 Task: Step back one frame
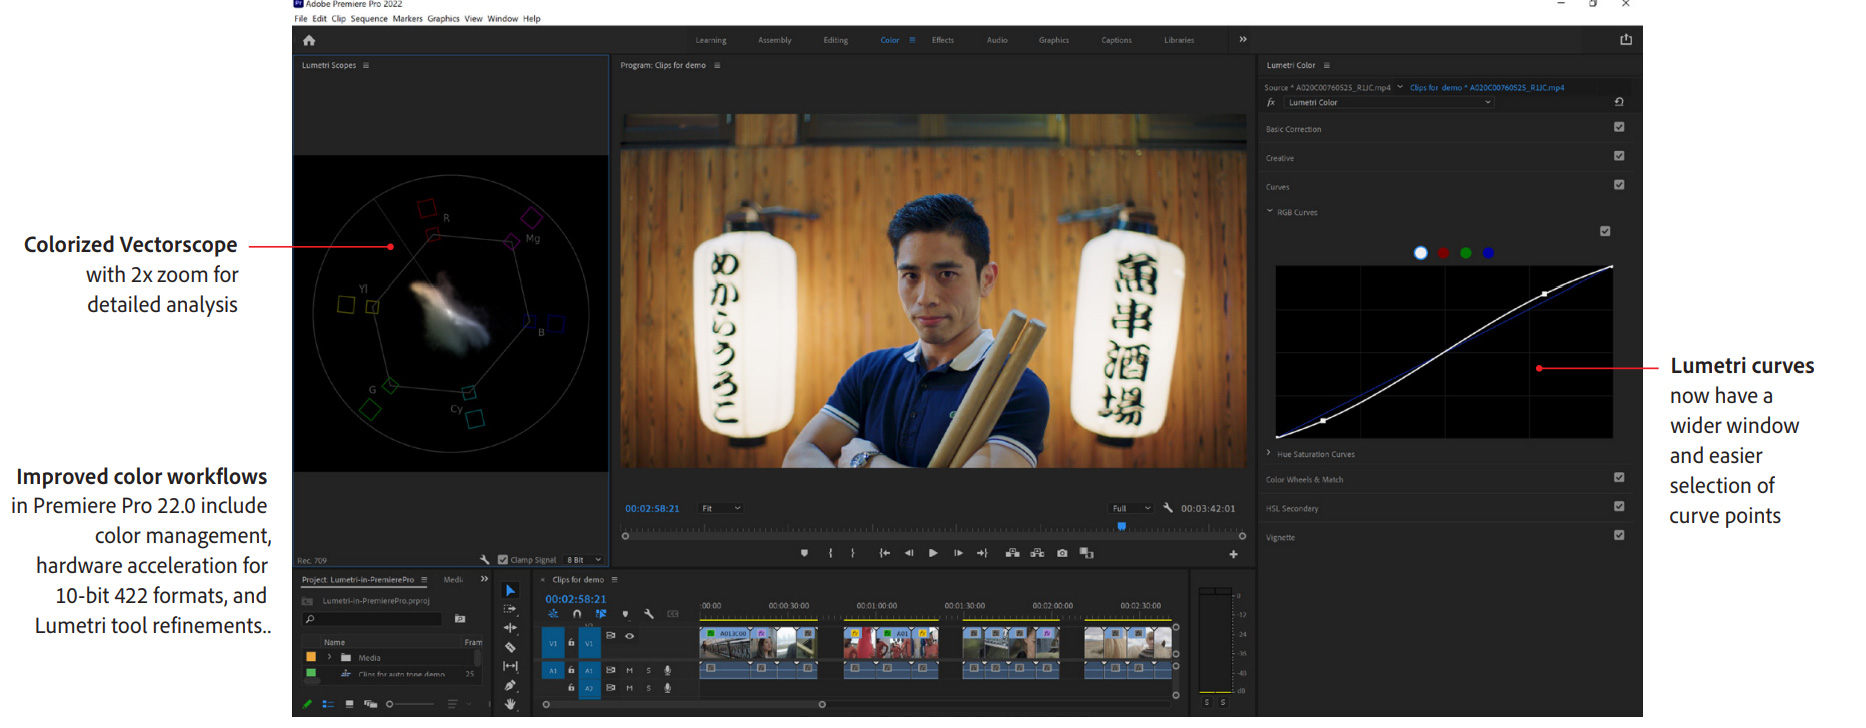pyautogui.click(x=909, y=553)
